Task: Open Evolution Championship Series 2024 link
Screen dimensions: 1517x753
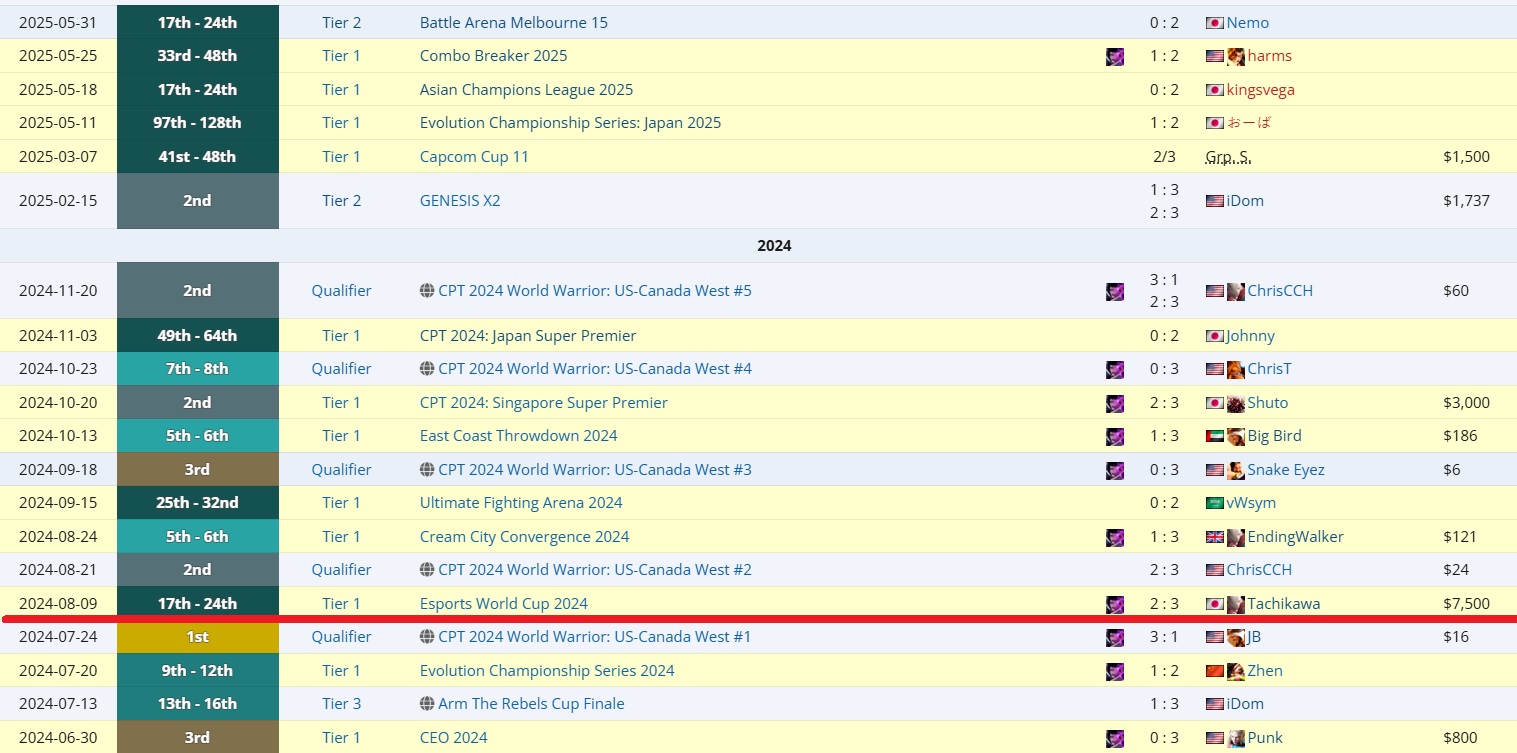Action: pos(547,671)
